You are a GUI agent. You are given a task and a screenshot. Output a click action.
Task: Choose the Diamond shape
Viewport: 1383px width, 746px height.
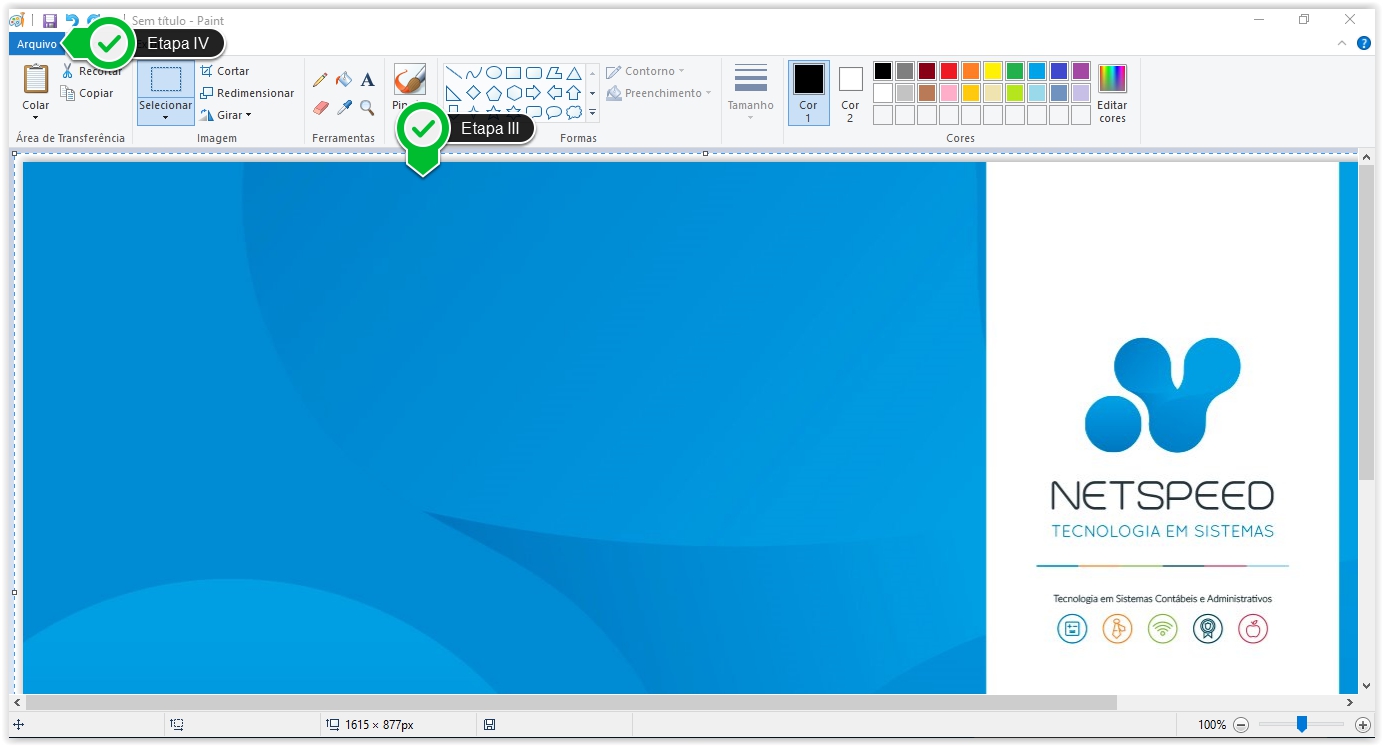(473, 93)
